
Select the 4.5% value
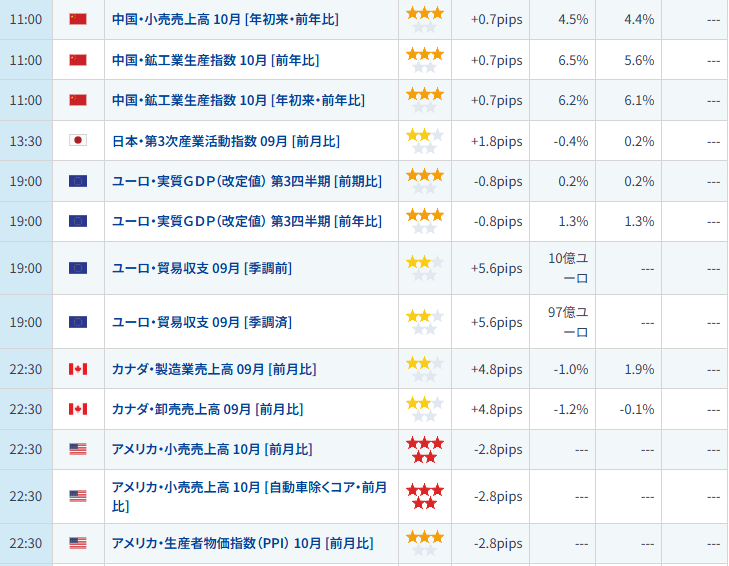point(573,20)
